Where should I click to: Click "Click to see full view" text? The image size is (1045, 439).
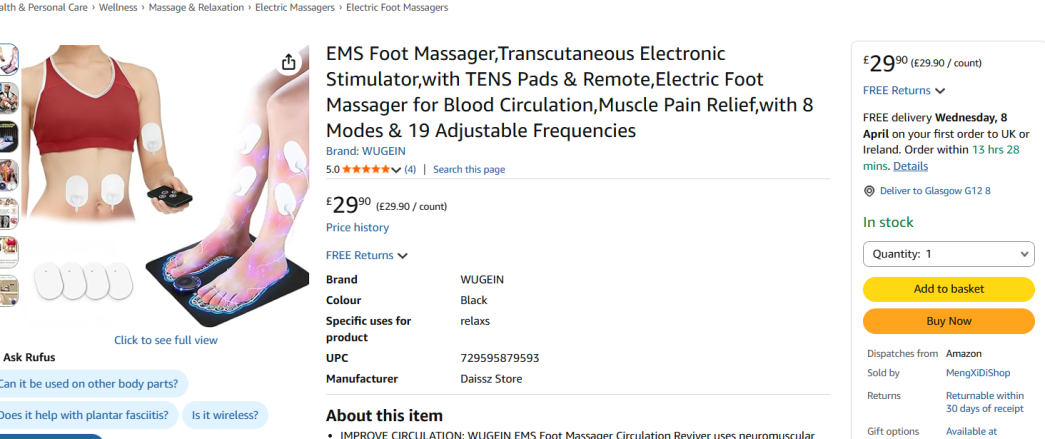click(x=165, y=340)
